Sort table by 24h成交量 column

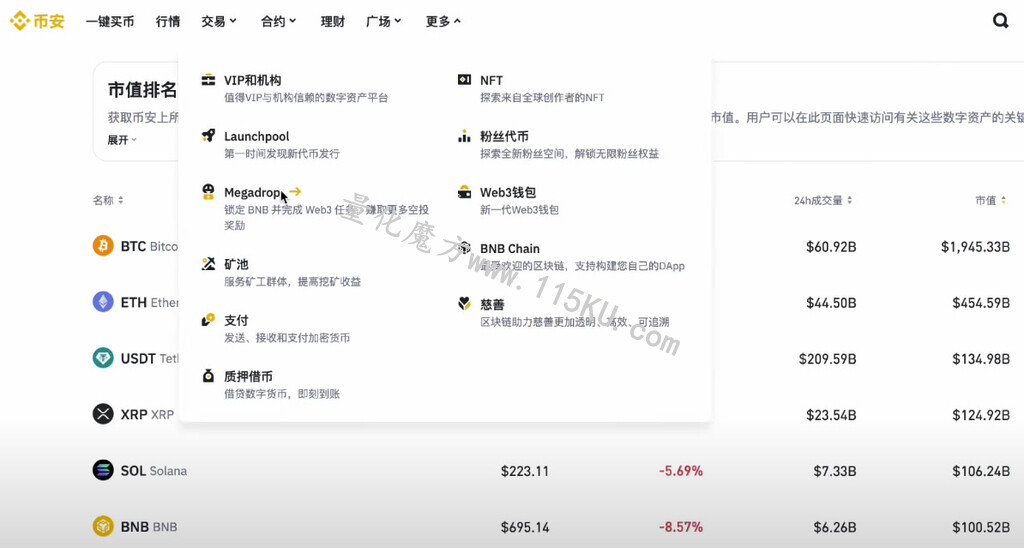pyautogui.click(x=823, y=201)
